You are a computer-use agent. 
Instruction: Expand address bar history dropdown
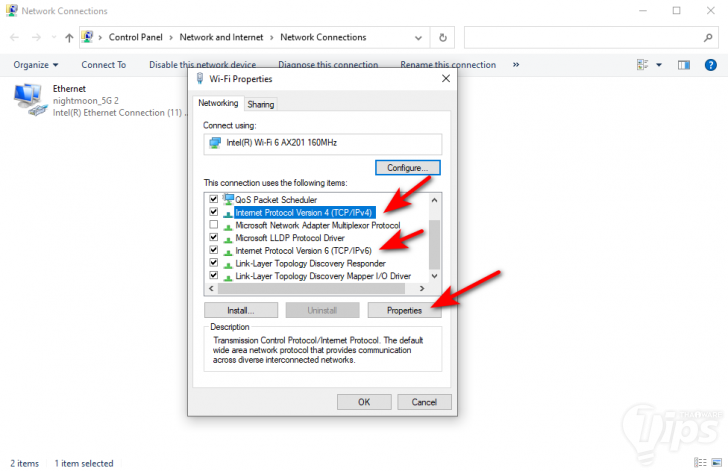418,38
